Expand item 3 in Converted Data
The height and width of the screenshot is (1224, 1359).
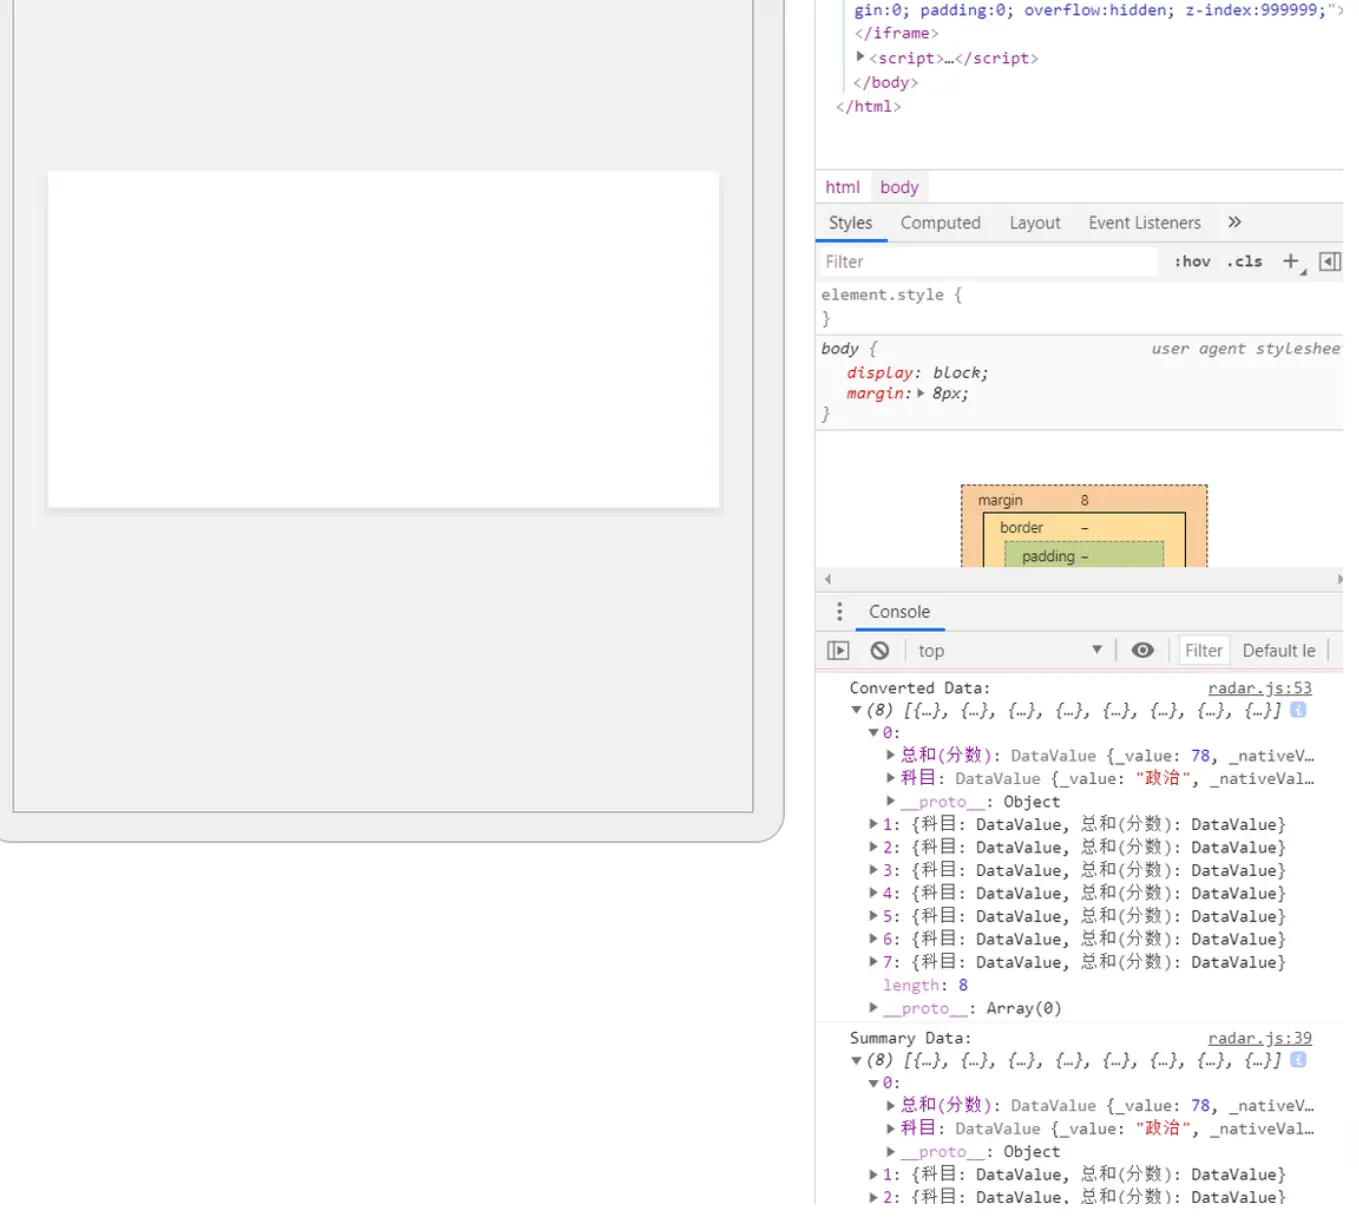tap(873, 870)
